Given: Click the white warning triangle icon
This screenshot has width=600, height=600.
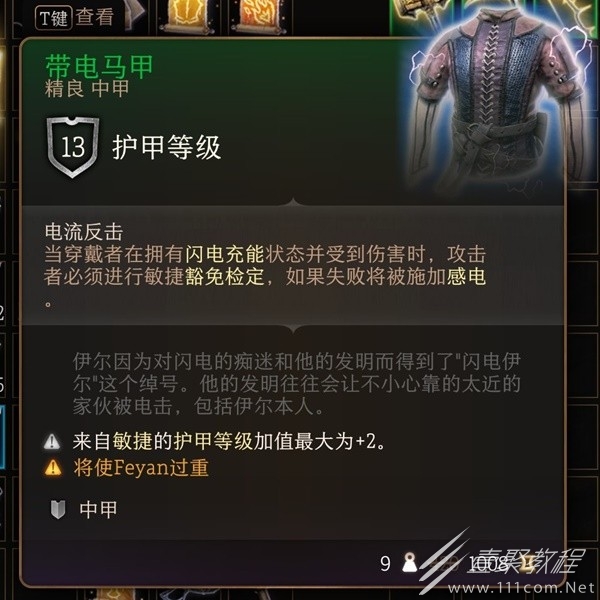Looking at the screenshot, I should (52, 441).
